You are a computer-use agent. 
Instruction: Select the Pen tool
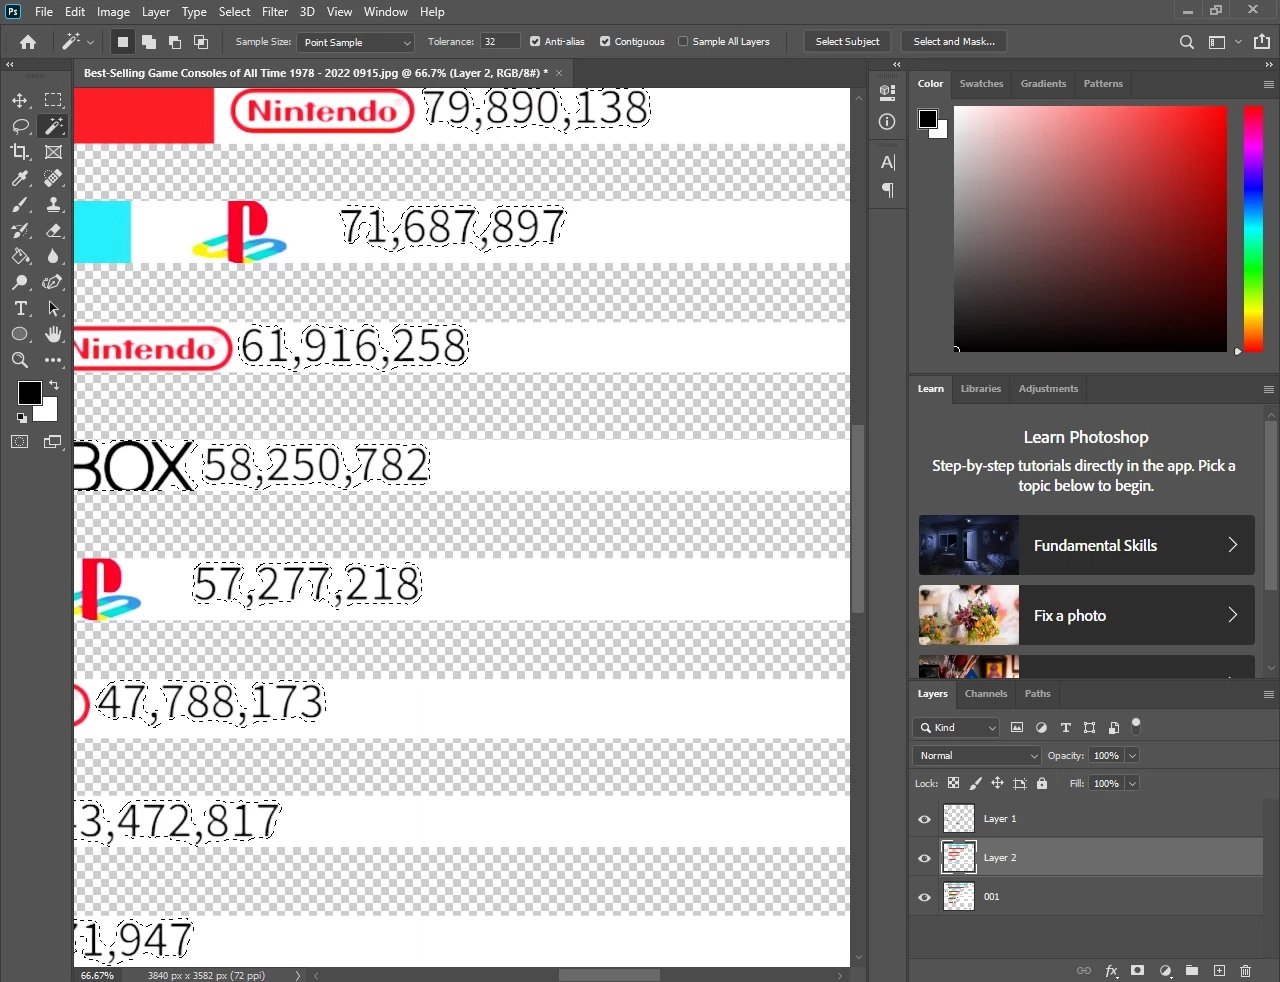click(x=53, y=282)
